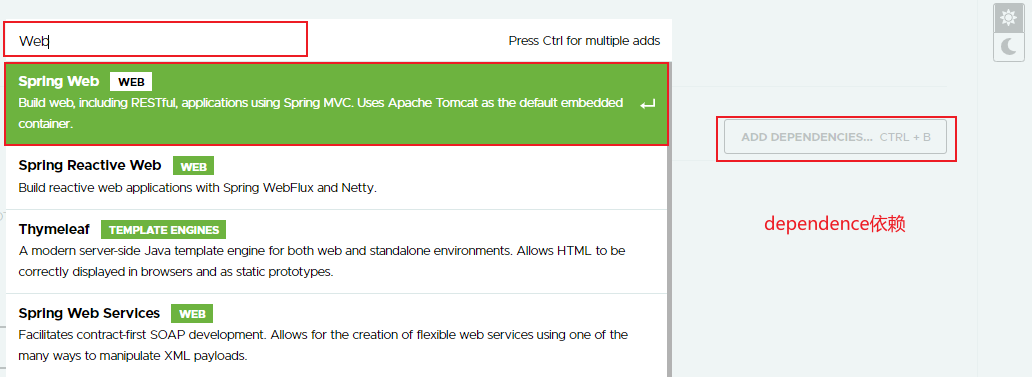Click the Spring WebFlux and Netty description

click(197, 188)
